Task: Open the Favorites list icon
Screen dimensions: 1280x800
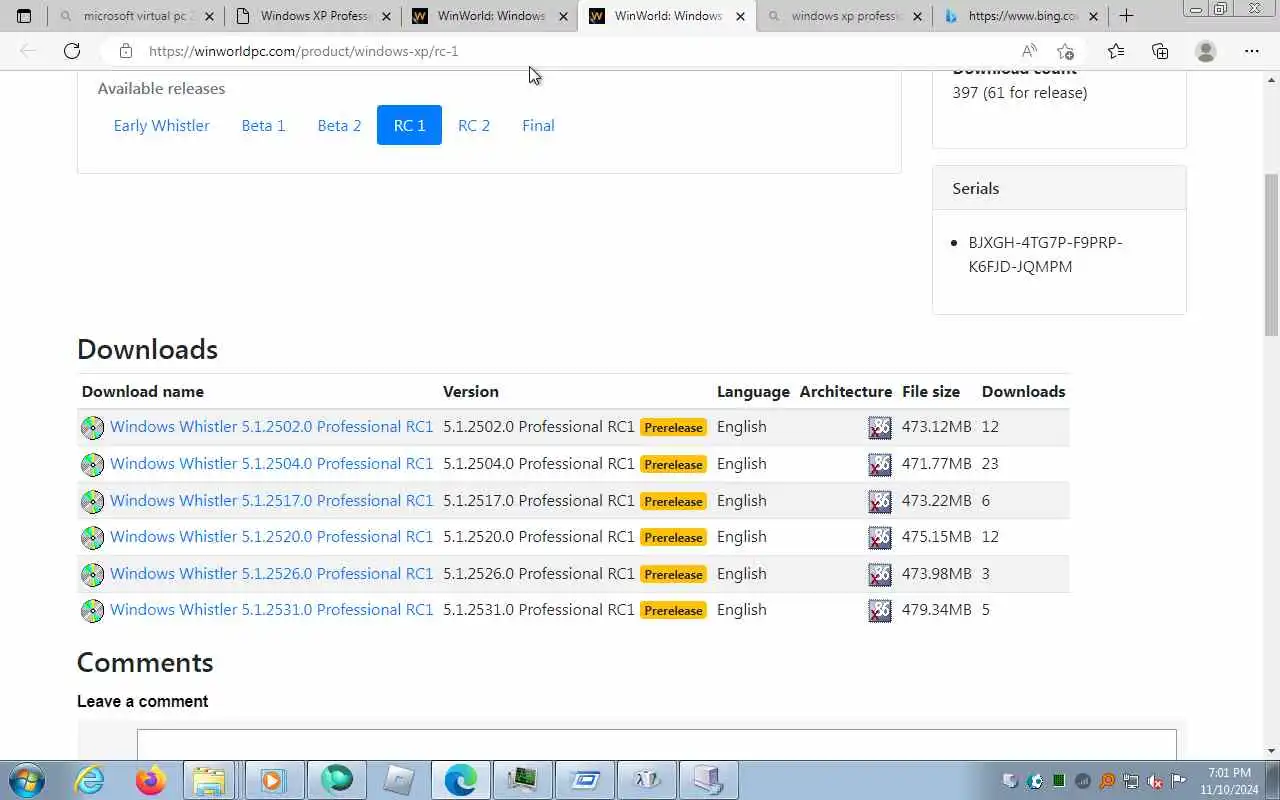Action: 1116,51
